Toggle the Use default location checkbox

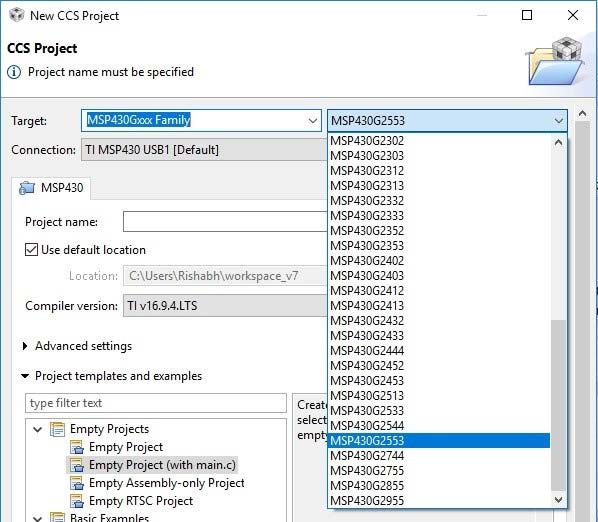(31, 250)
